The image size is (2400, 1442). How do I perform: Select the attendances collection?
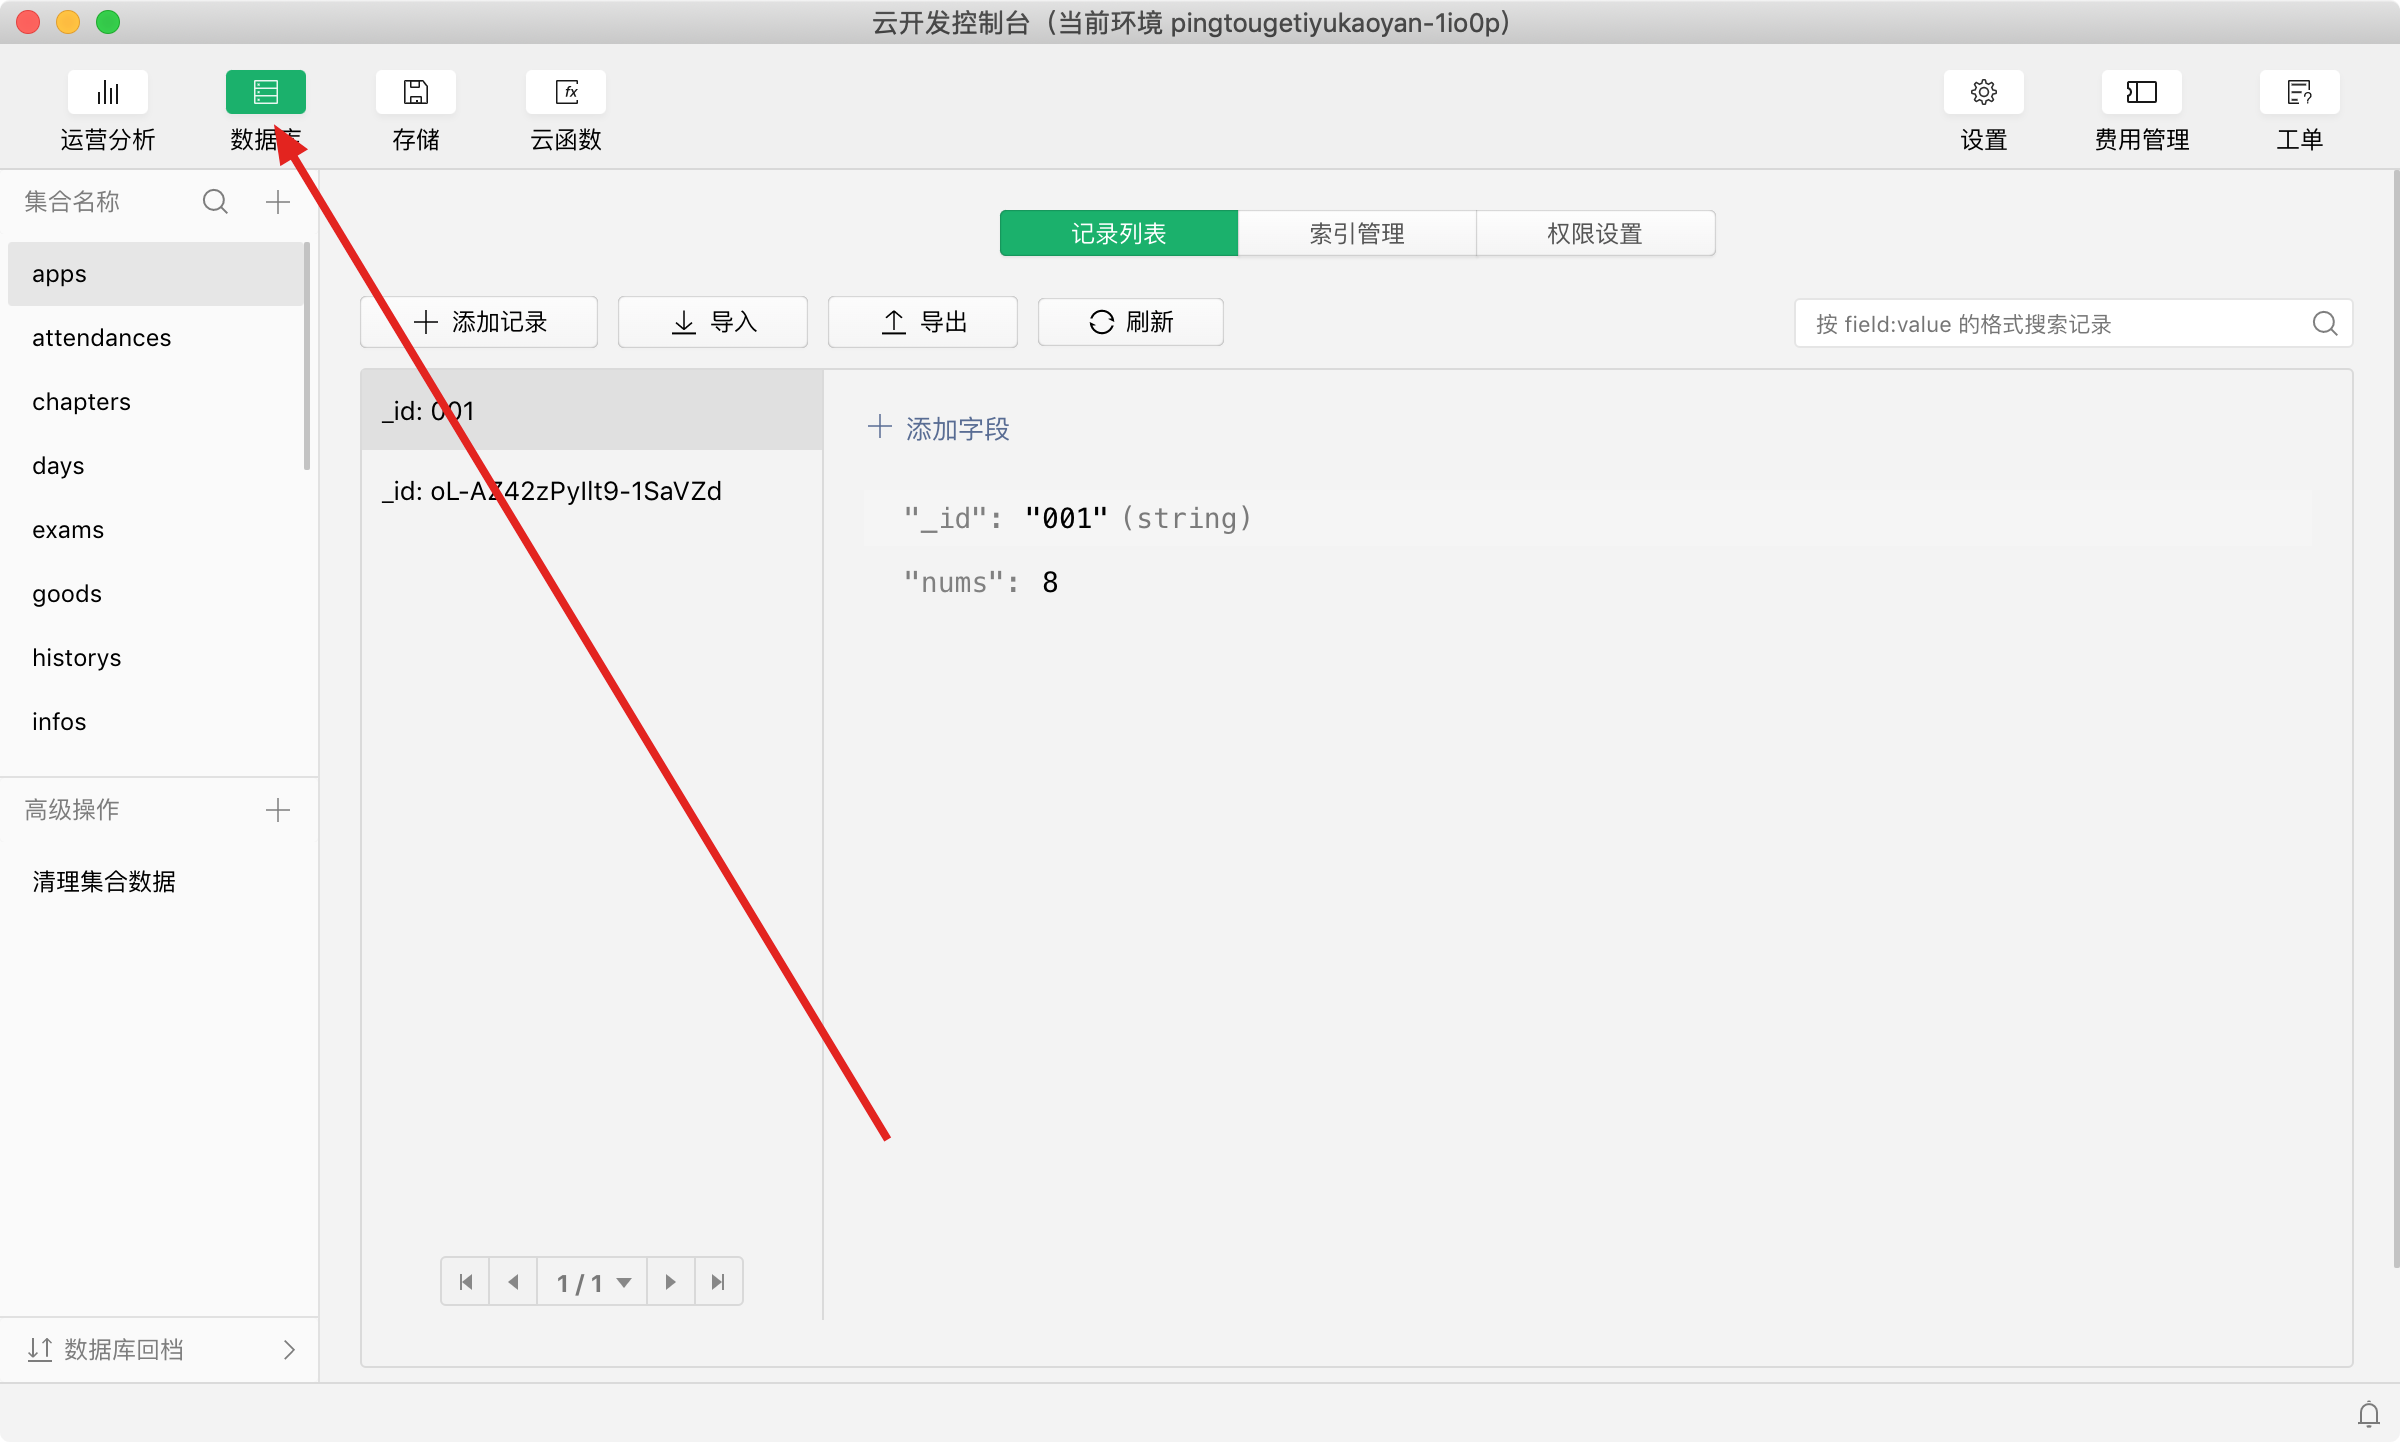click(x=102, y=338)
